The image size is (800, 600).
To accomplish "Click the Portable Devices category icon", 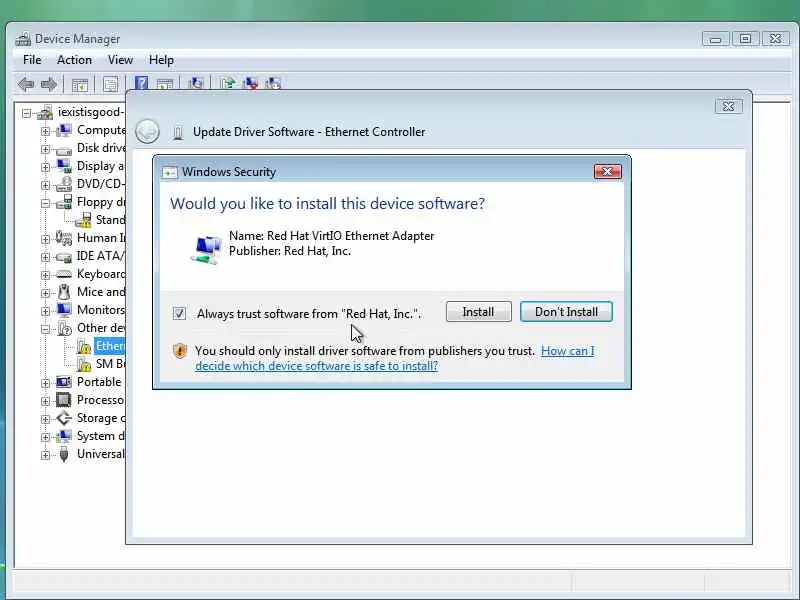I will [x=64, y=382].
